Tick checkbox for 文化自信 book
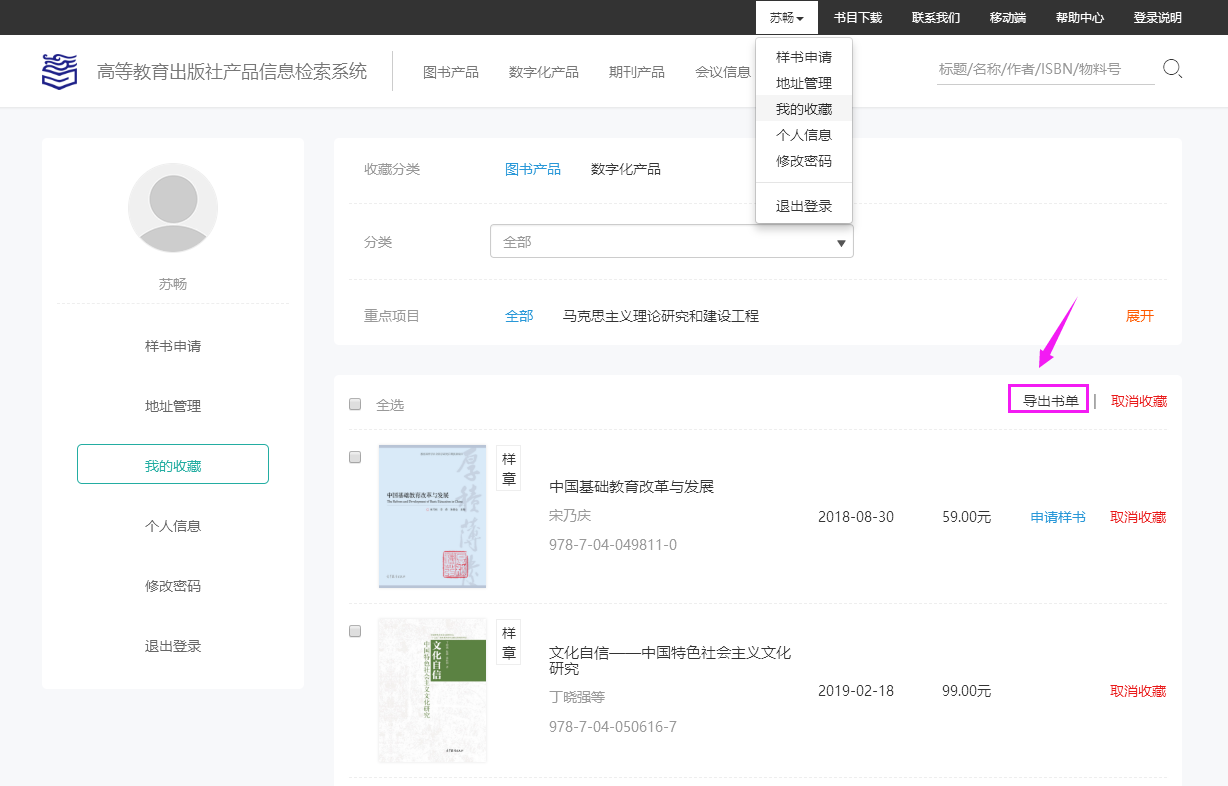The image size is (1228, 786). click(355, 631)
